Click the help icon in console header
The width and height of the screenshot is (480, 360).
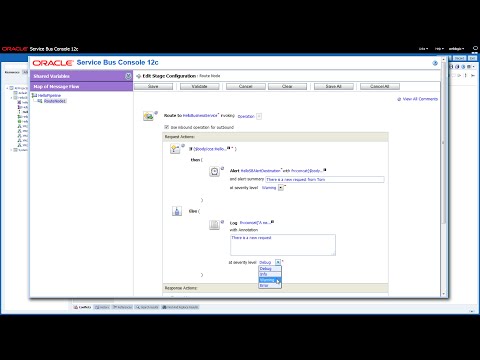tap(435, 63)
